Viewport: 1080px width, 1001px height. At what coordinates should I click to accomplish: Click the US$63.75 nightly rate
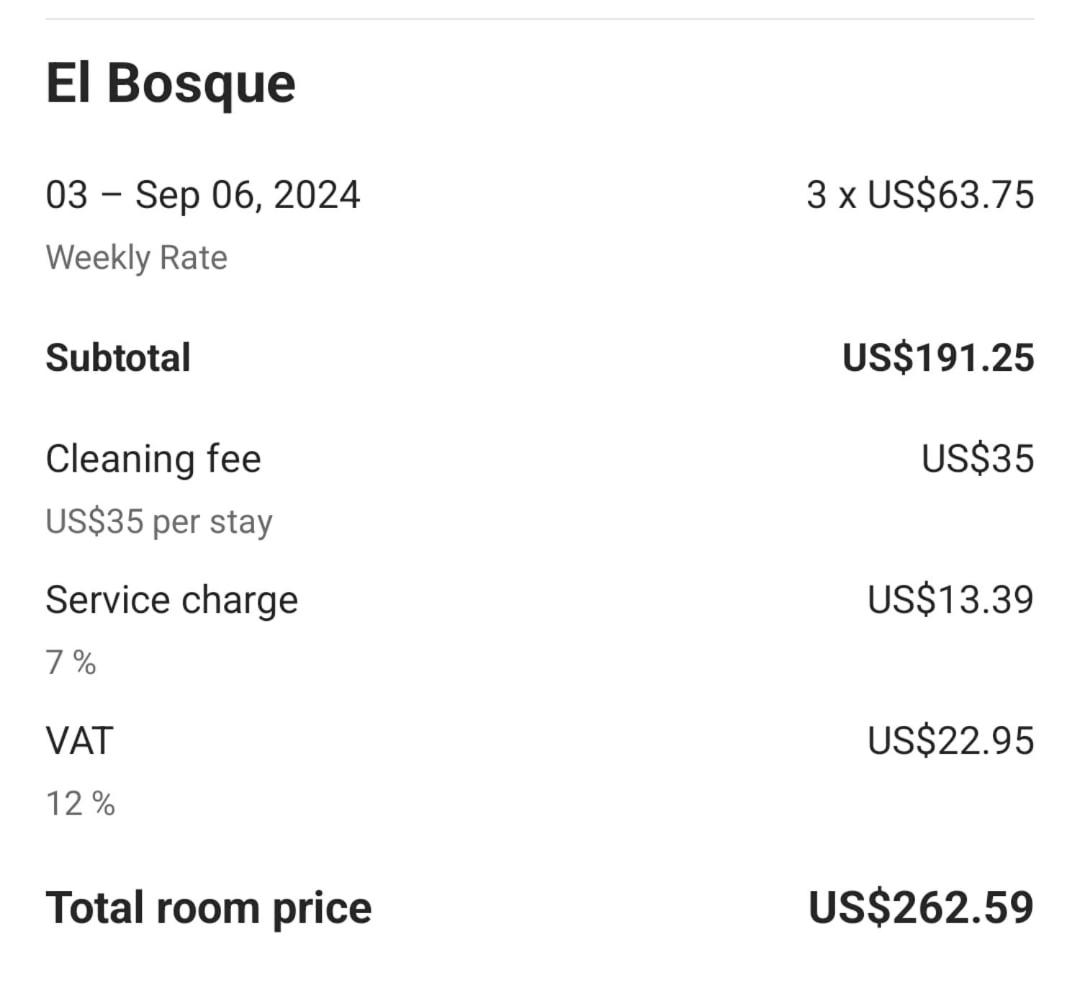950,194
